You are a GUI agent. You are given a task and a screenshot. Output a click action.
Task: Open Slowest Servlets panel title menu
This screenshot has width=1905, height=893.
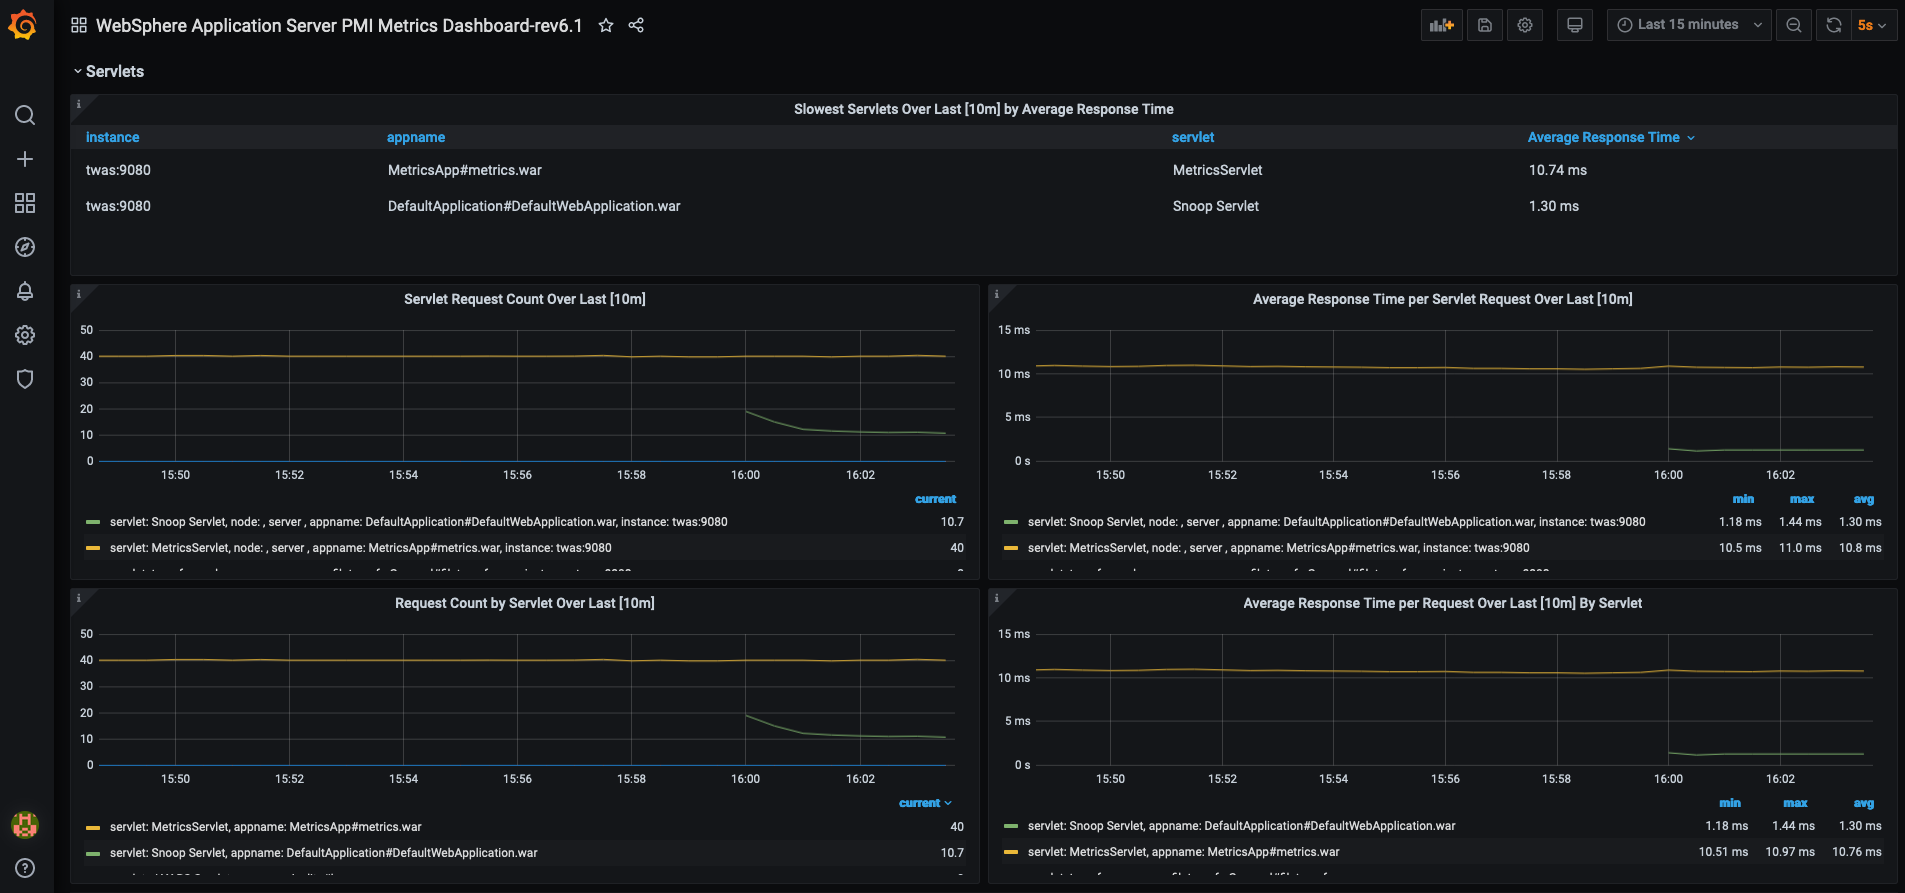pyautogui.click(x=983, y=109)
